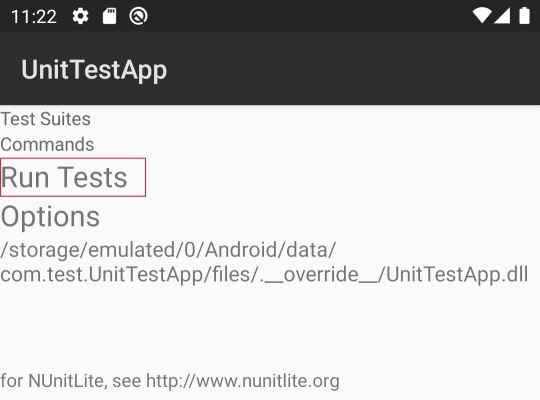Select the Test Suites section header

click(45, 119)
